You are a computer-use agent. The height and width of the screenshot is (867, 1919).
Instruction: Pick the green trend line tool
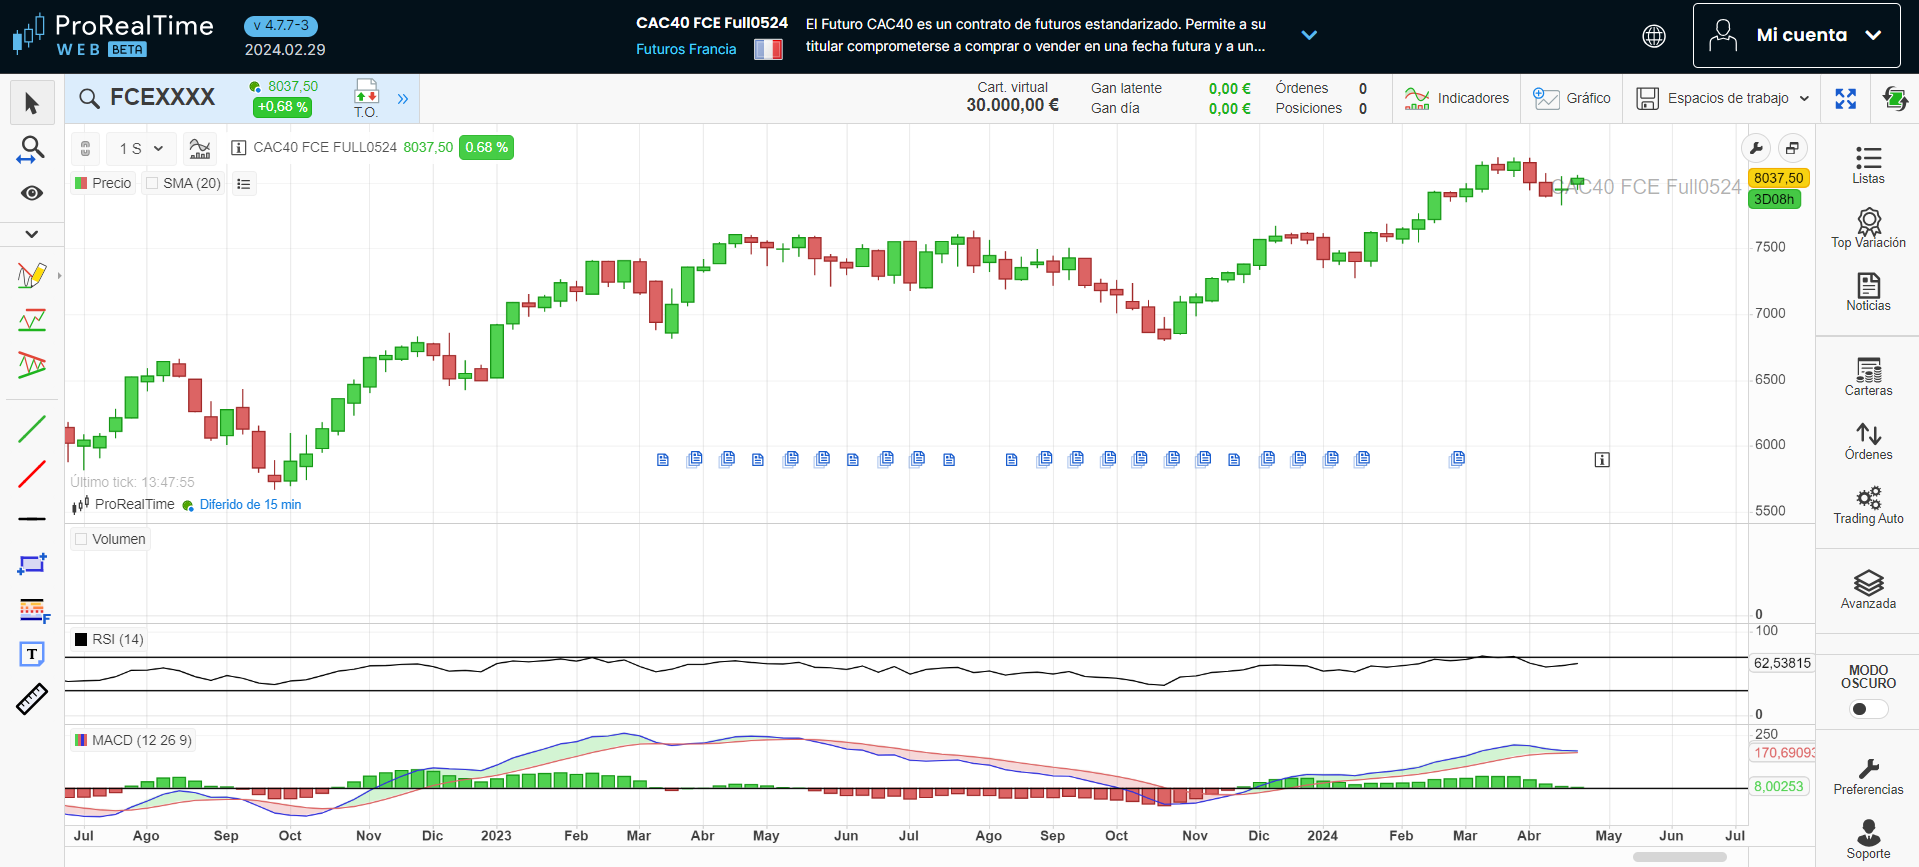(x=32, y=429)
